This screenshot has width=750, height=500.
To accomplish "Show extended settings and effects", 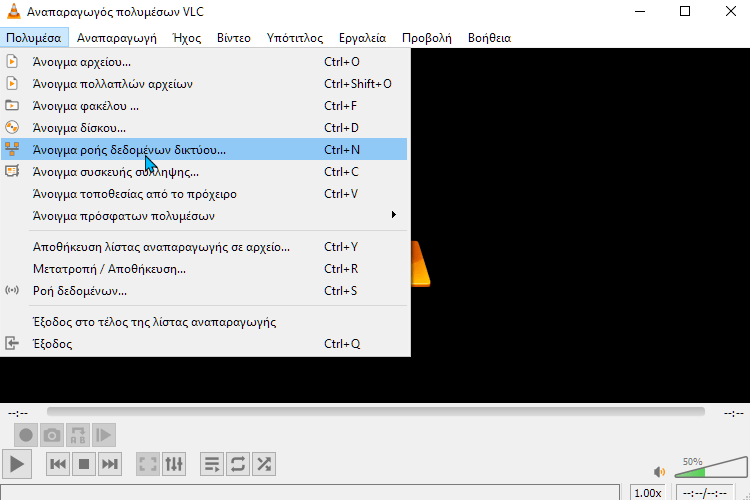I will tap(174, 464).
